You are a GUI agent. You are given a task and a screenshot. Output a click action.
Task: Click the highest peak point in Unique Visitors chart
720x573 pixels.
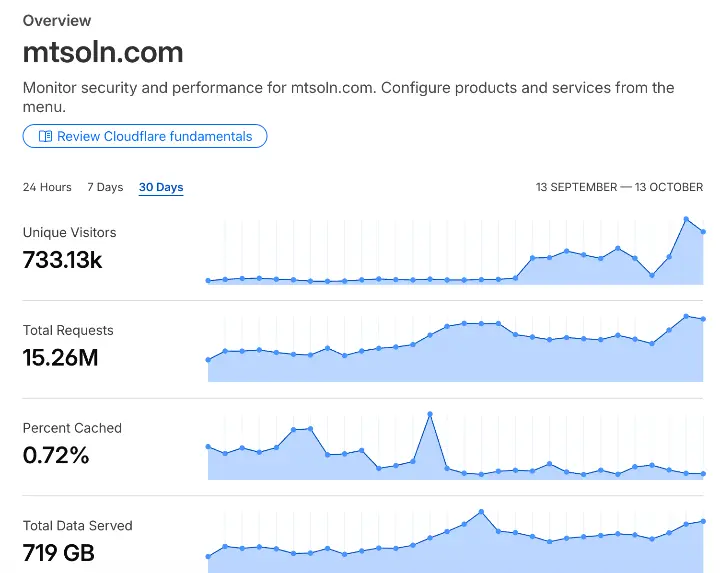pyautogui.click(x=686, y=219)
